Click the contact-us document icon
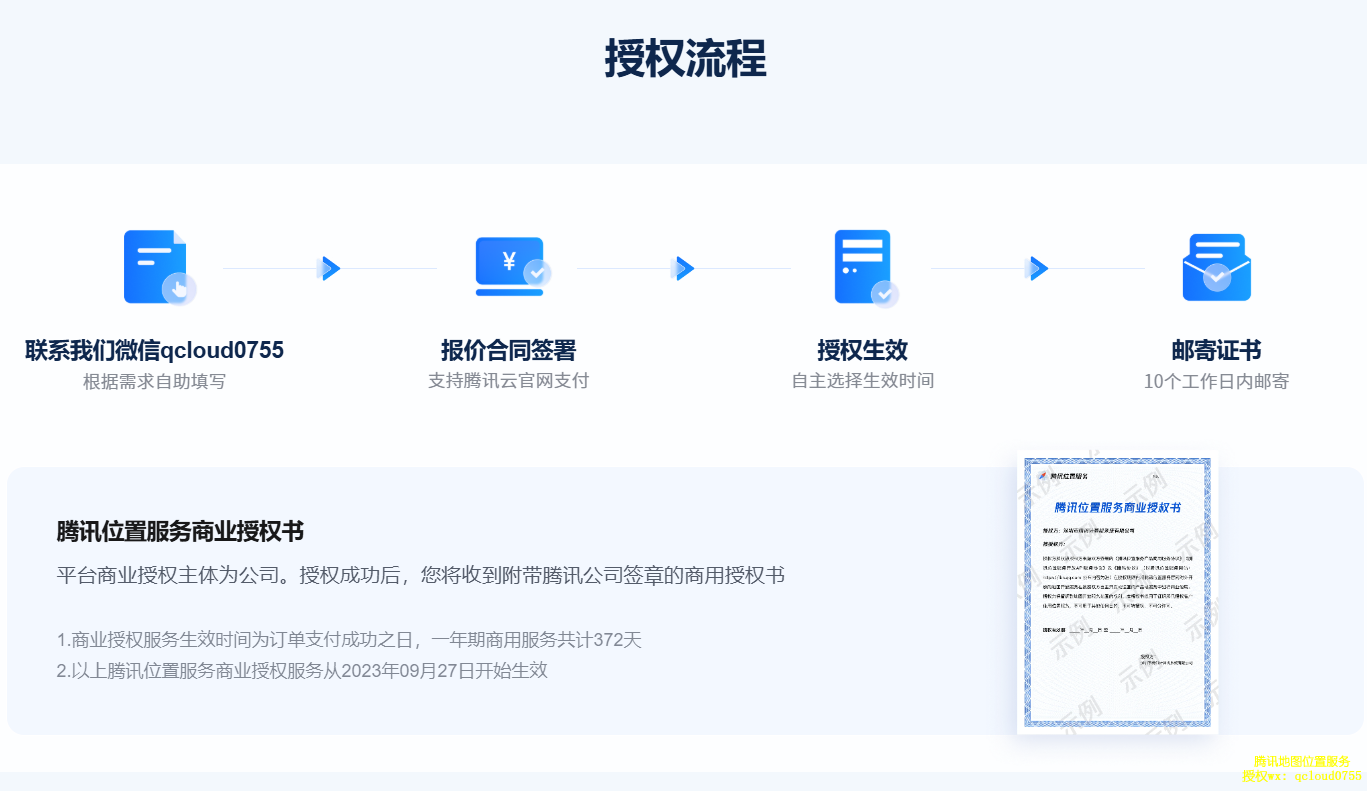Viewport: 1367px width, 791px height. pos(160,267)
